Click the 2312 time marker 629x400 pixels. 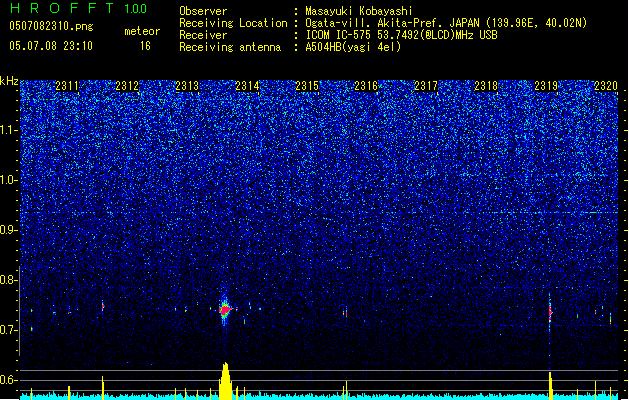coord(127,86)
